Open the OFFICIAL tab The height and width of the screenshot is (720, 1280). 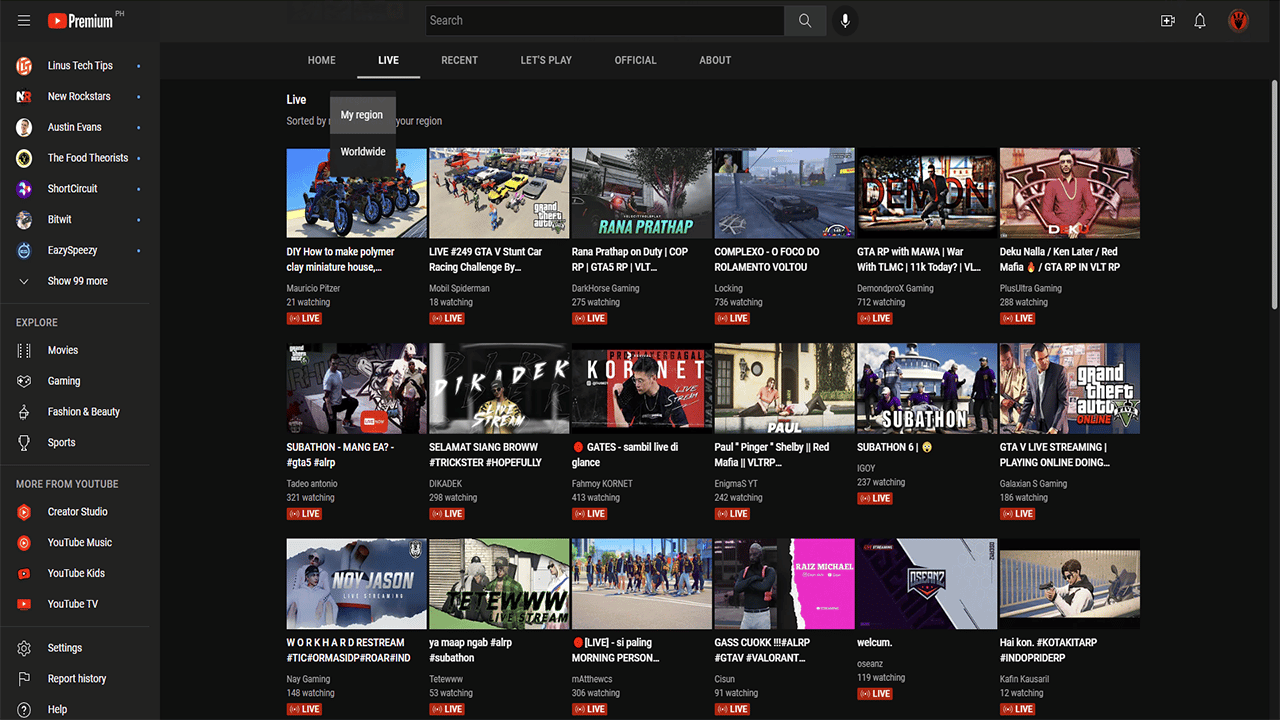[x=636, y=61]
